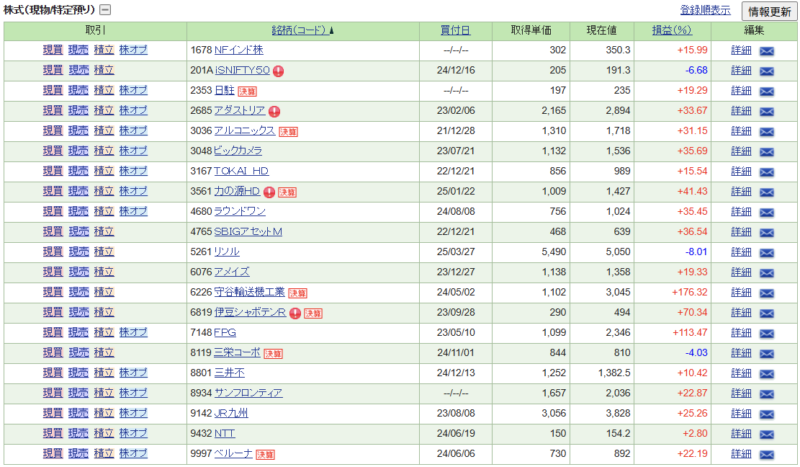Click red alert icon beside 力の源HD
Viewport: 800px width, 467px height.
tap(269, 192)
